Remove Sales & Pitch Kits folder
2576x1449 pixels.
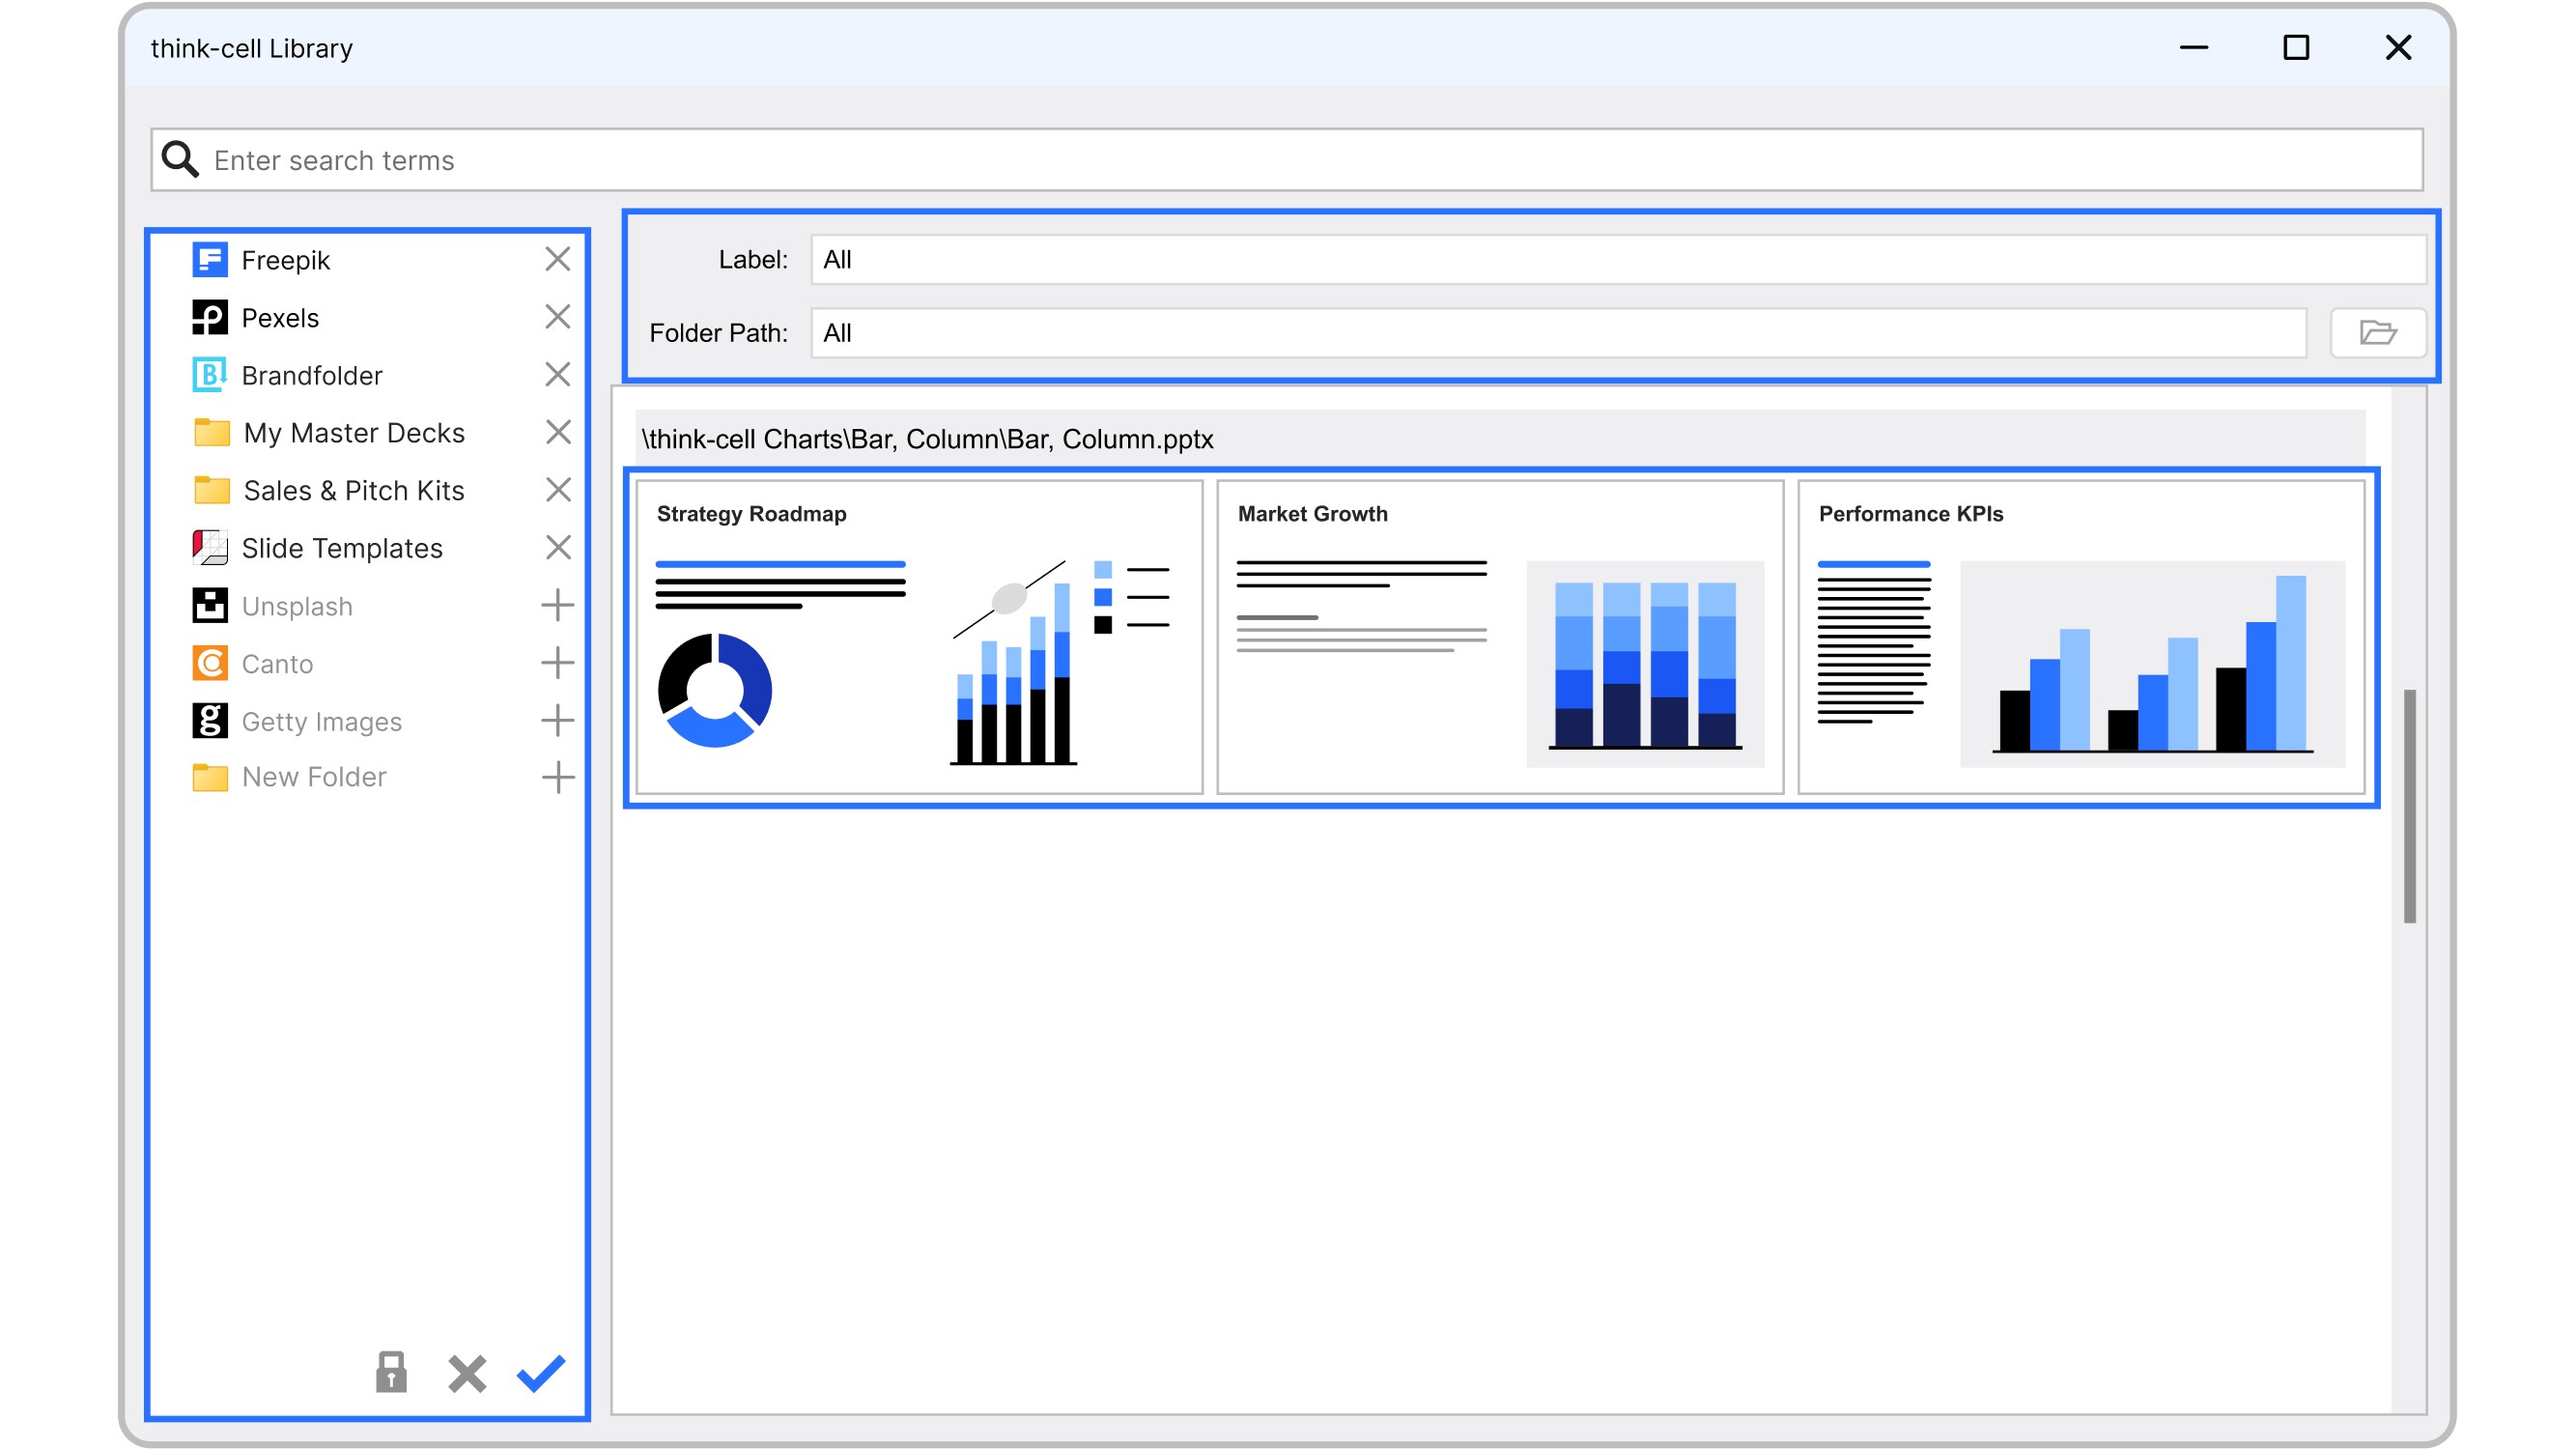(558, 490)
